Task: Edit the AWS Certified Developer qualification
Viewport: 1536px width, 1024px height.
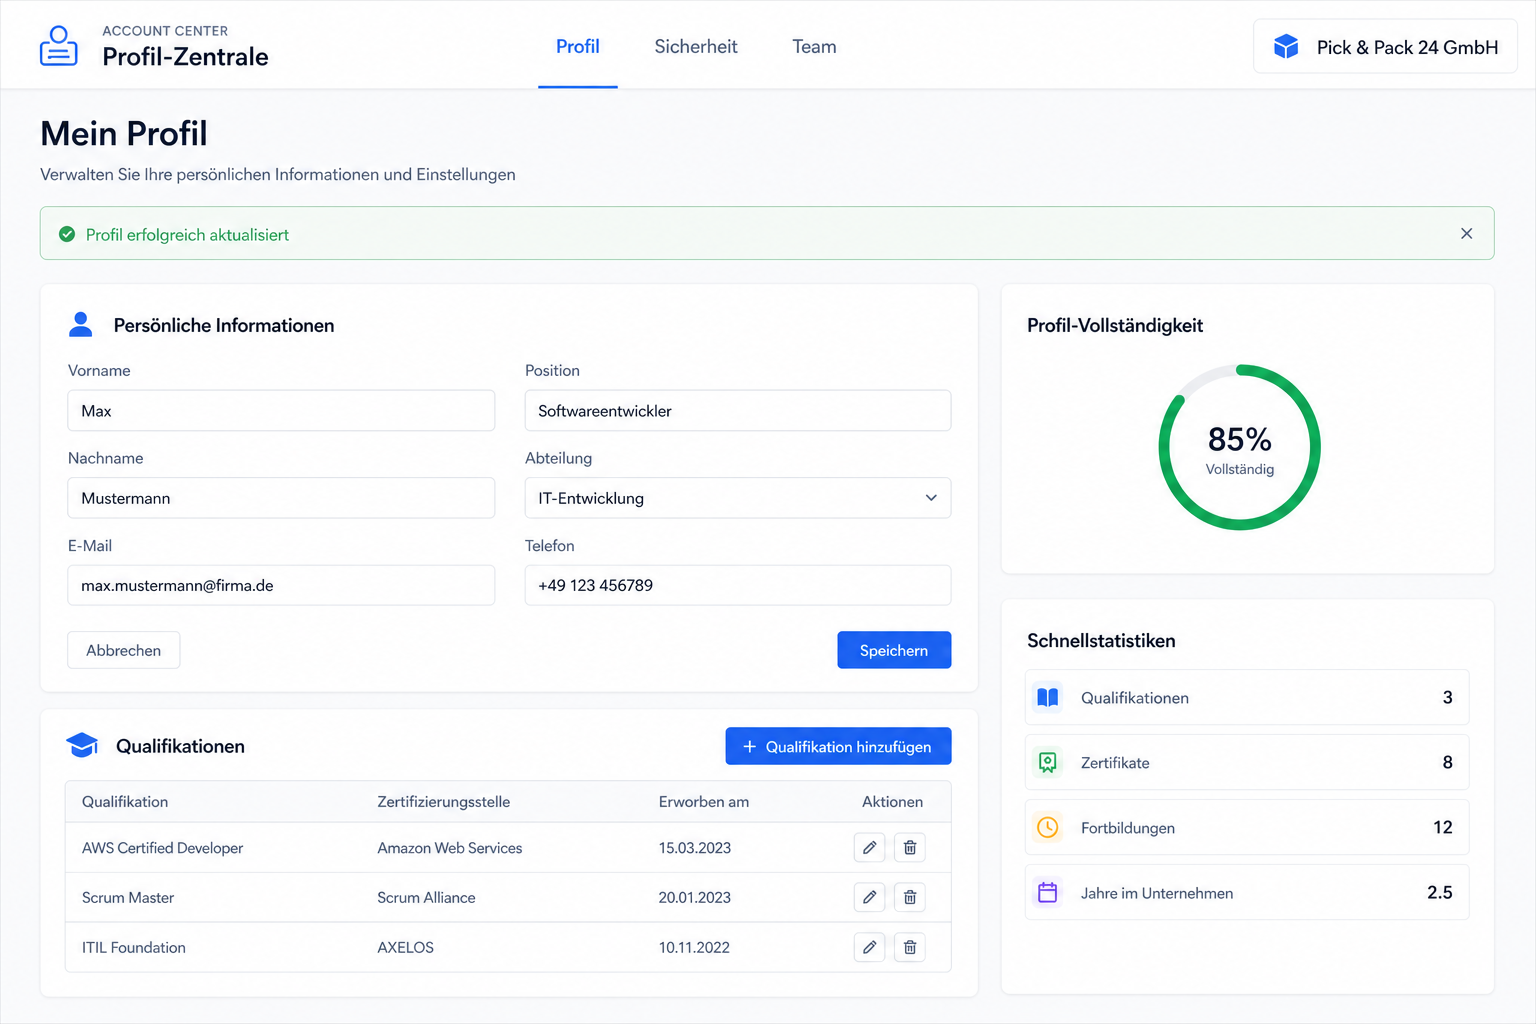Action: point(869,848)
